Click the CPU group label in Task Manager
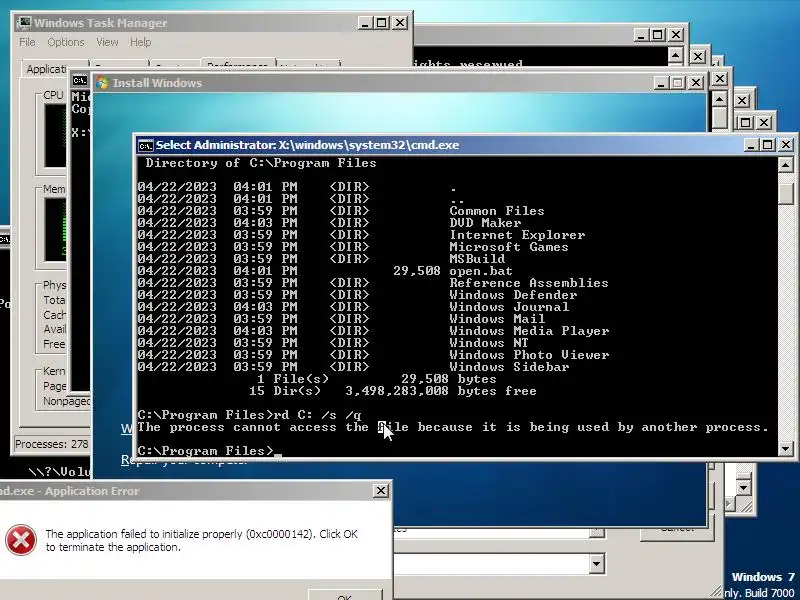Screen dimensions: 800x600 click(53, 95)
